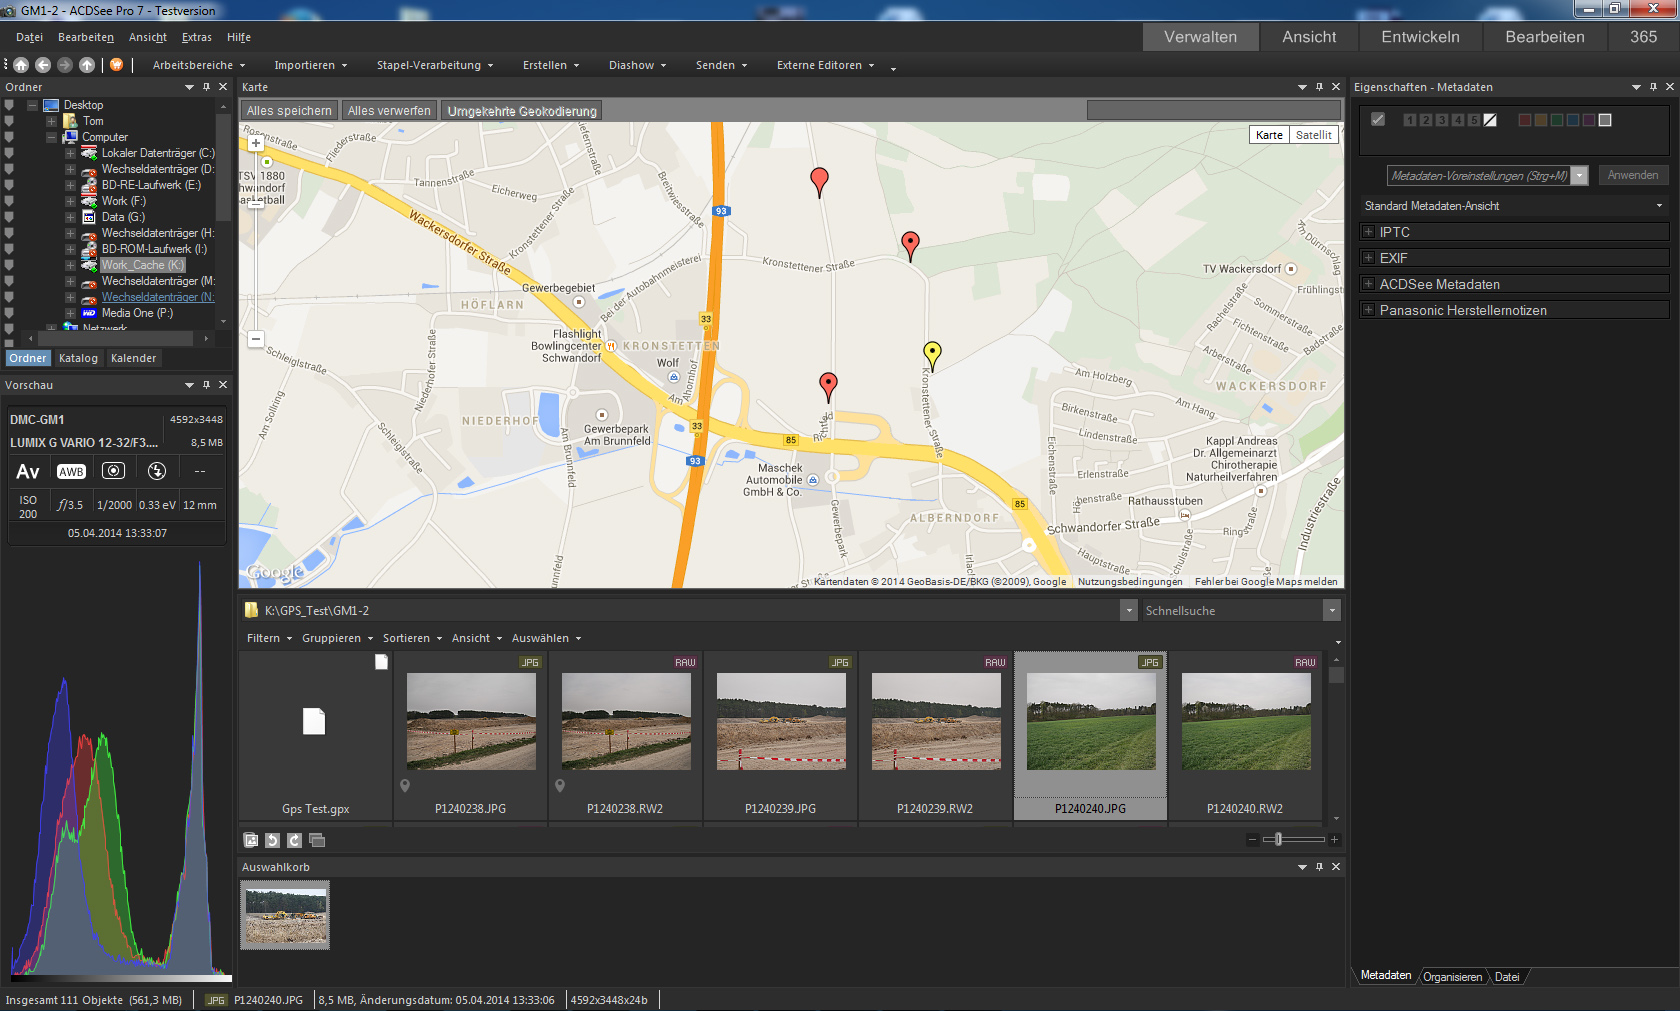Open the Extras menu
Viewport: 1680px width, 1011px height.
[x=197, y=37]
